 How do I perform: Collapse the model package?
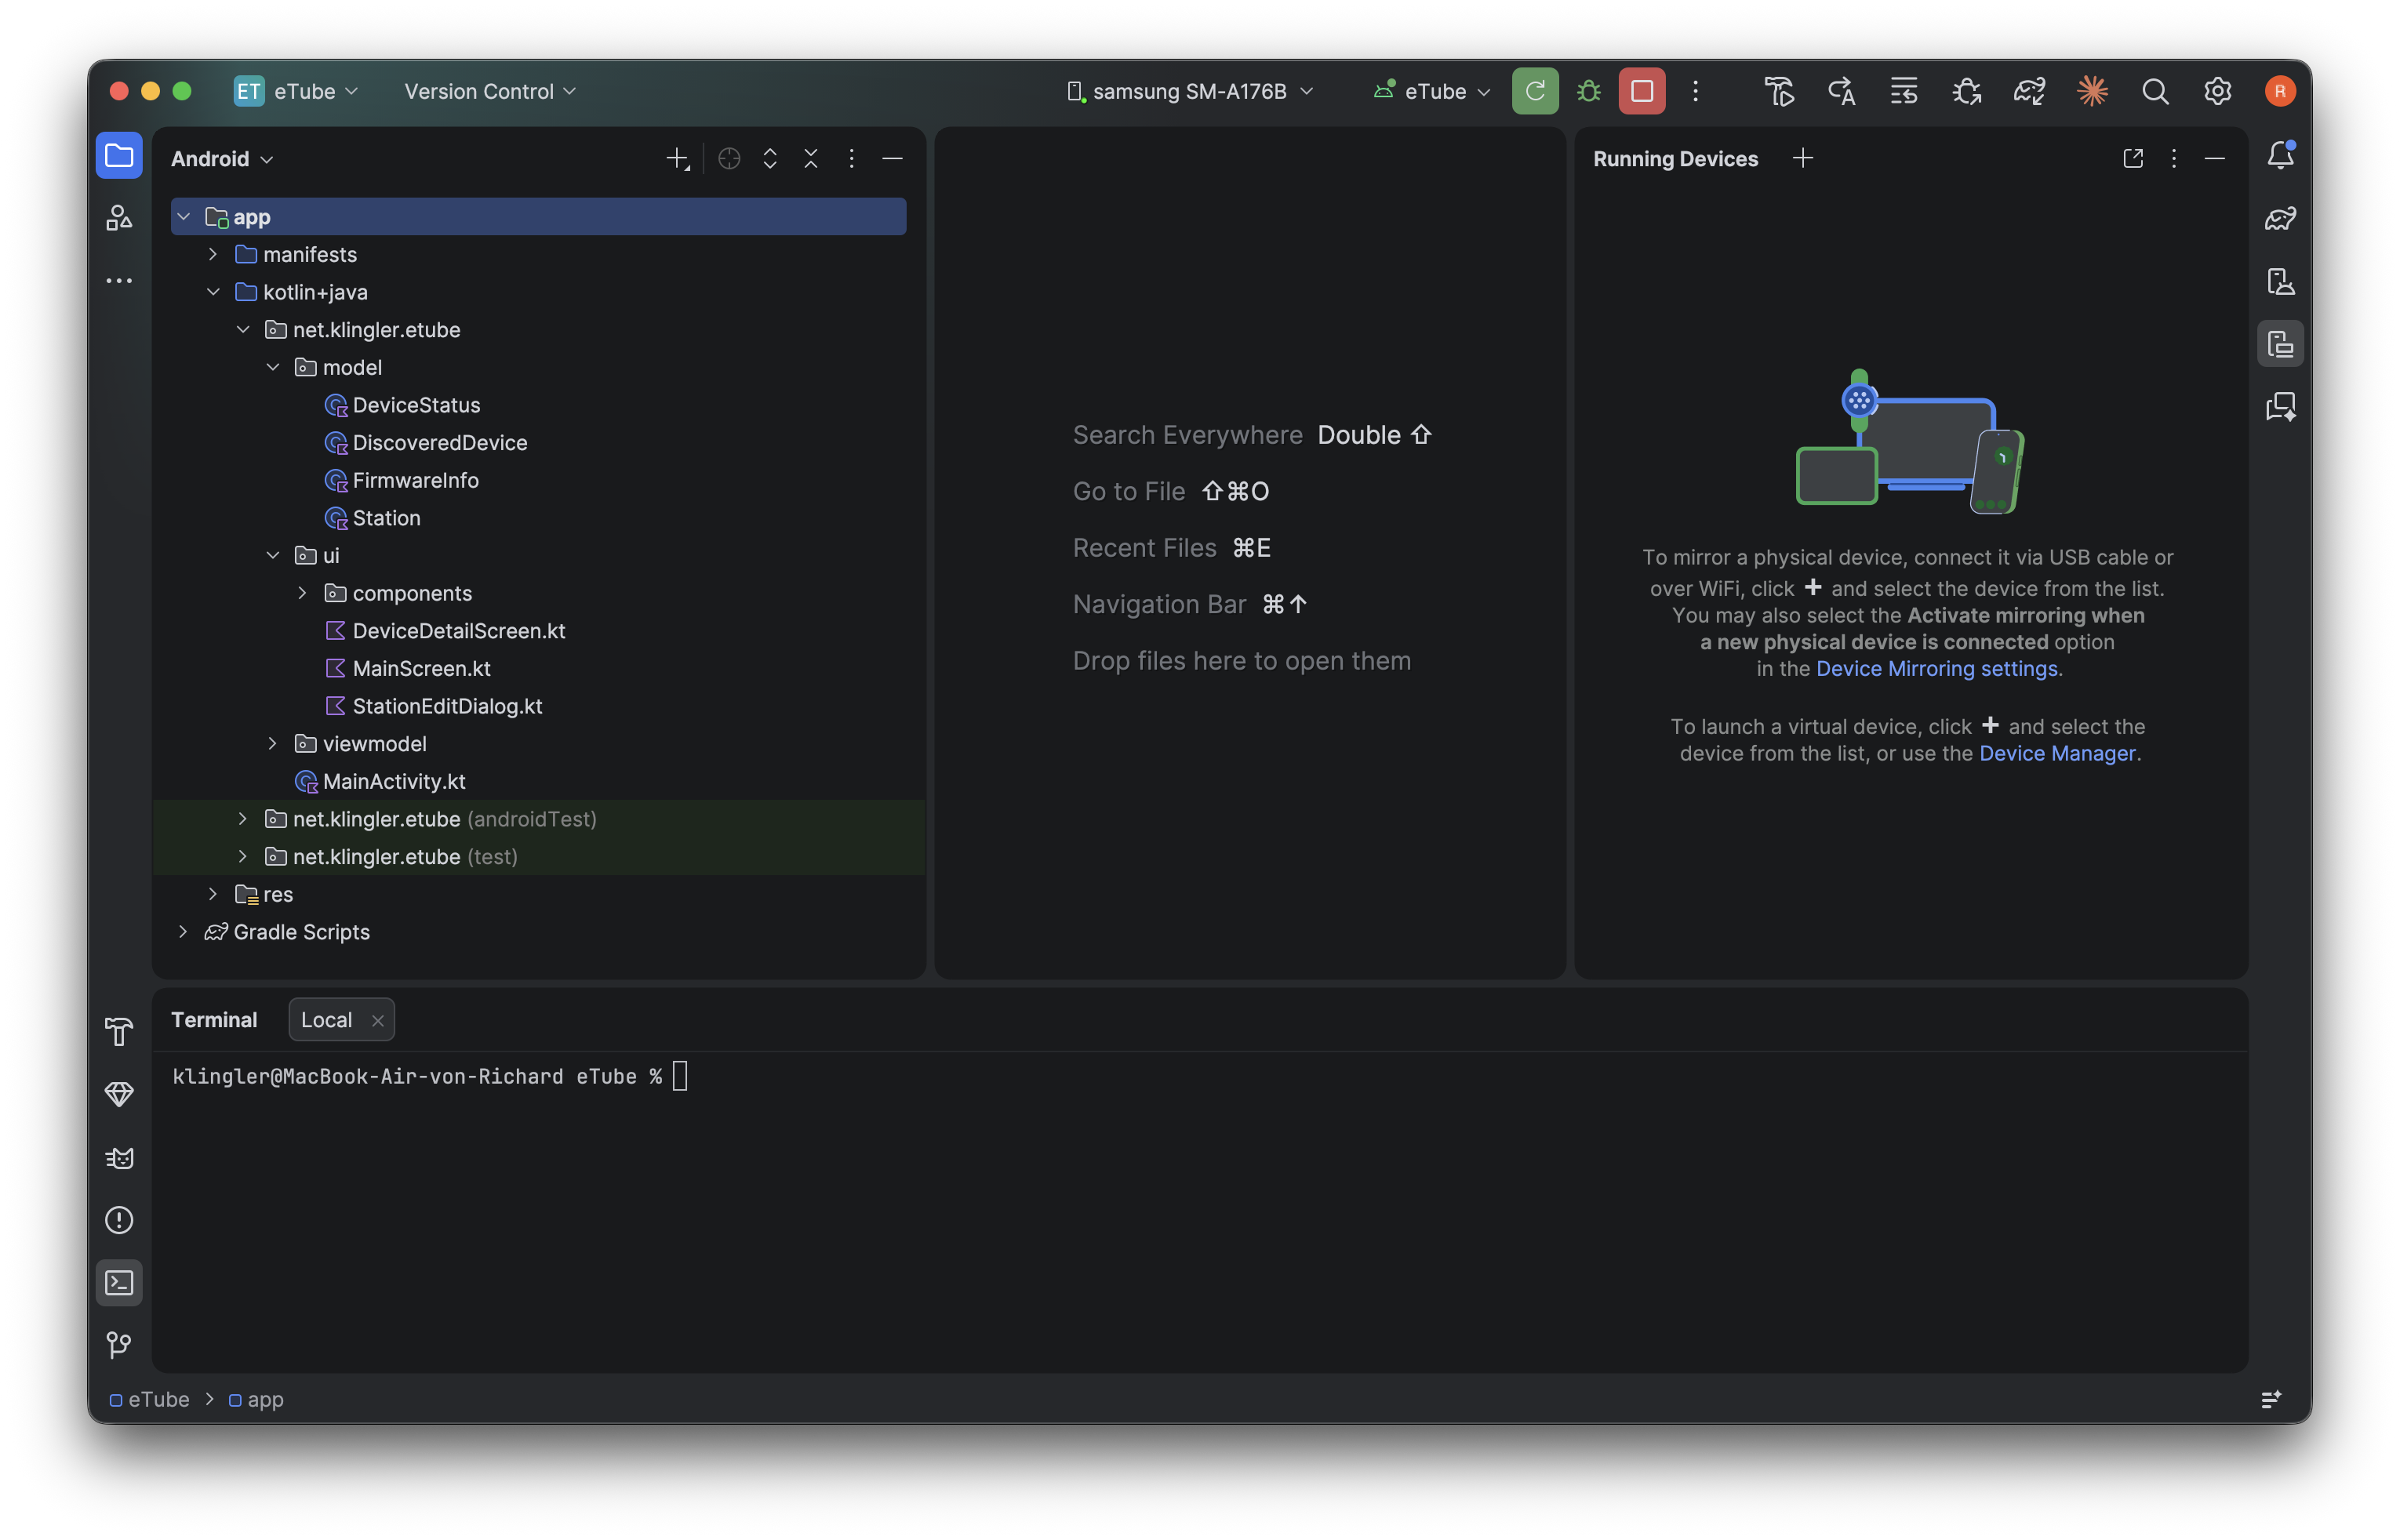point(272,367)
